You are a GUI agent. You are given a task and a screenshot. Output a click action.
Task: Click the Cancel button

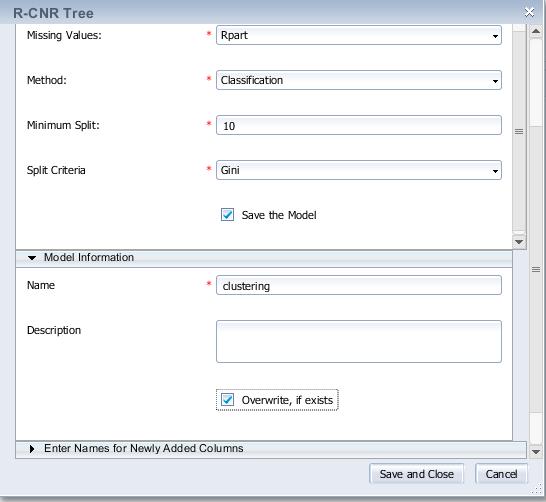click(501, 474)
